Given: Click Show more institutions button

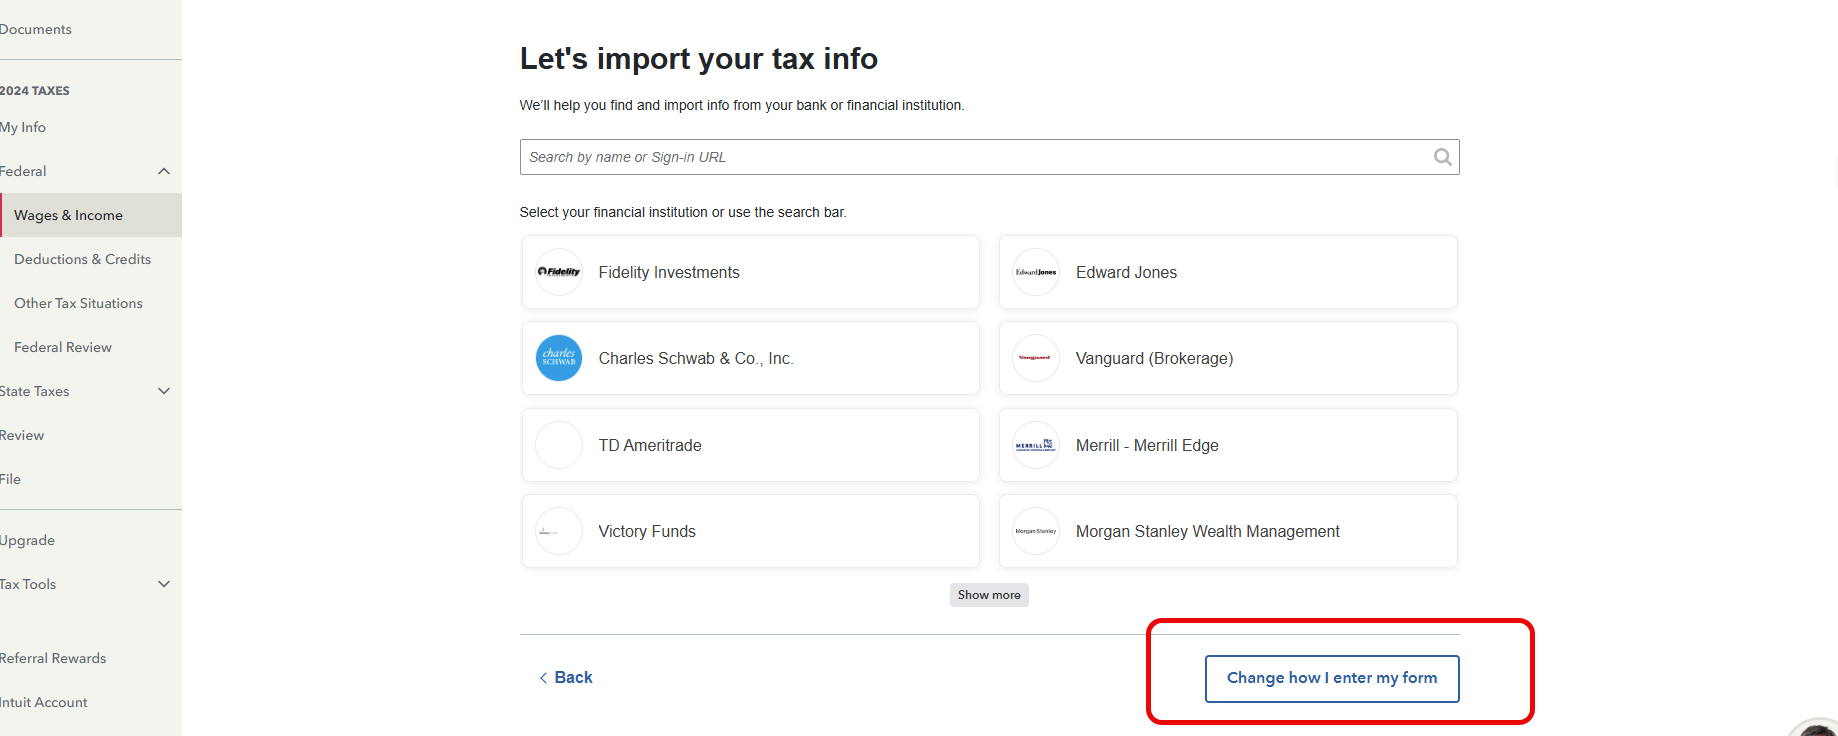Looking at the screenshot, I should click(989, 595).
